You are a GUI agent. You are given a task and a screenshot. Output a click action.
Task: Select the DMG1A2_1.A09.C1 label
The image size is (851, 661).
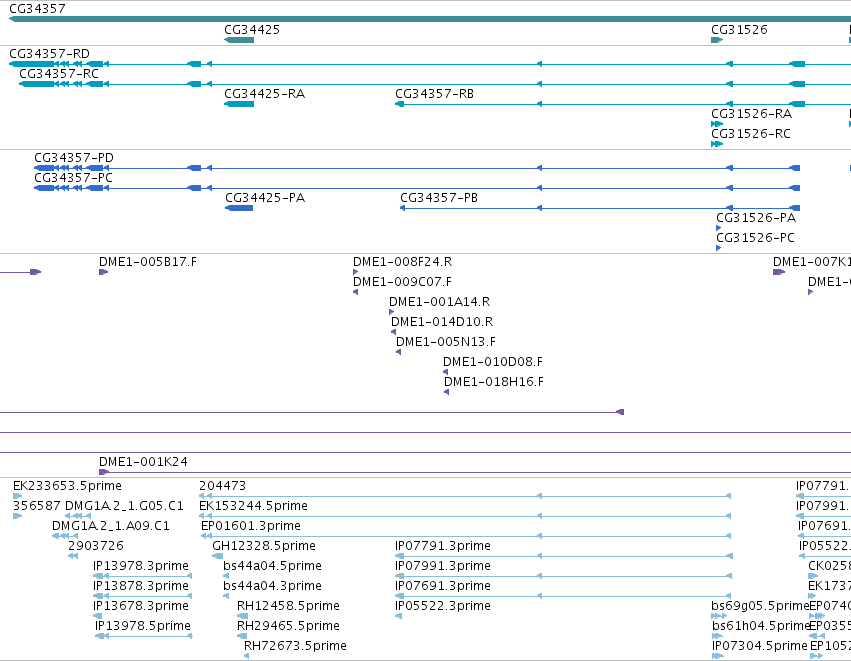tap(111, 526)
